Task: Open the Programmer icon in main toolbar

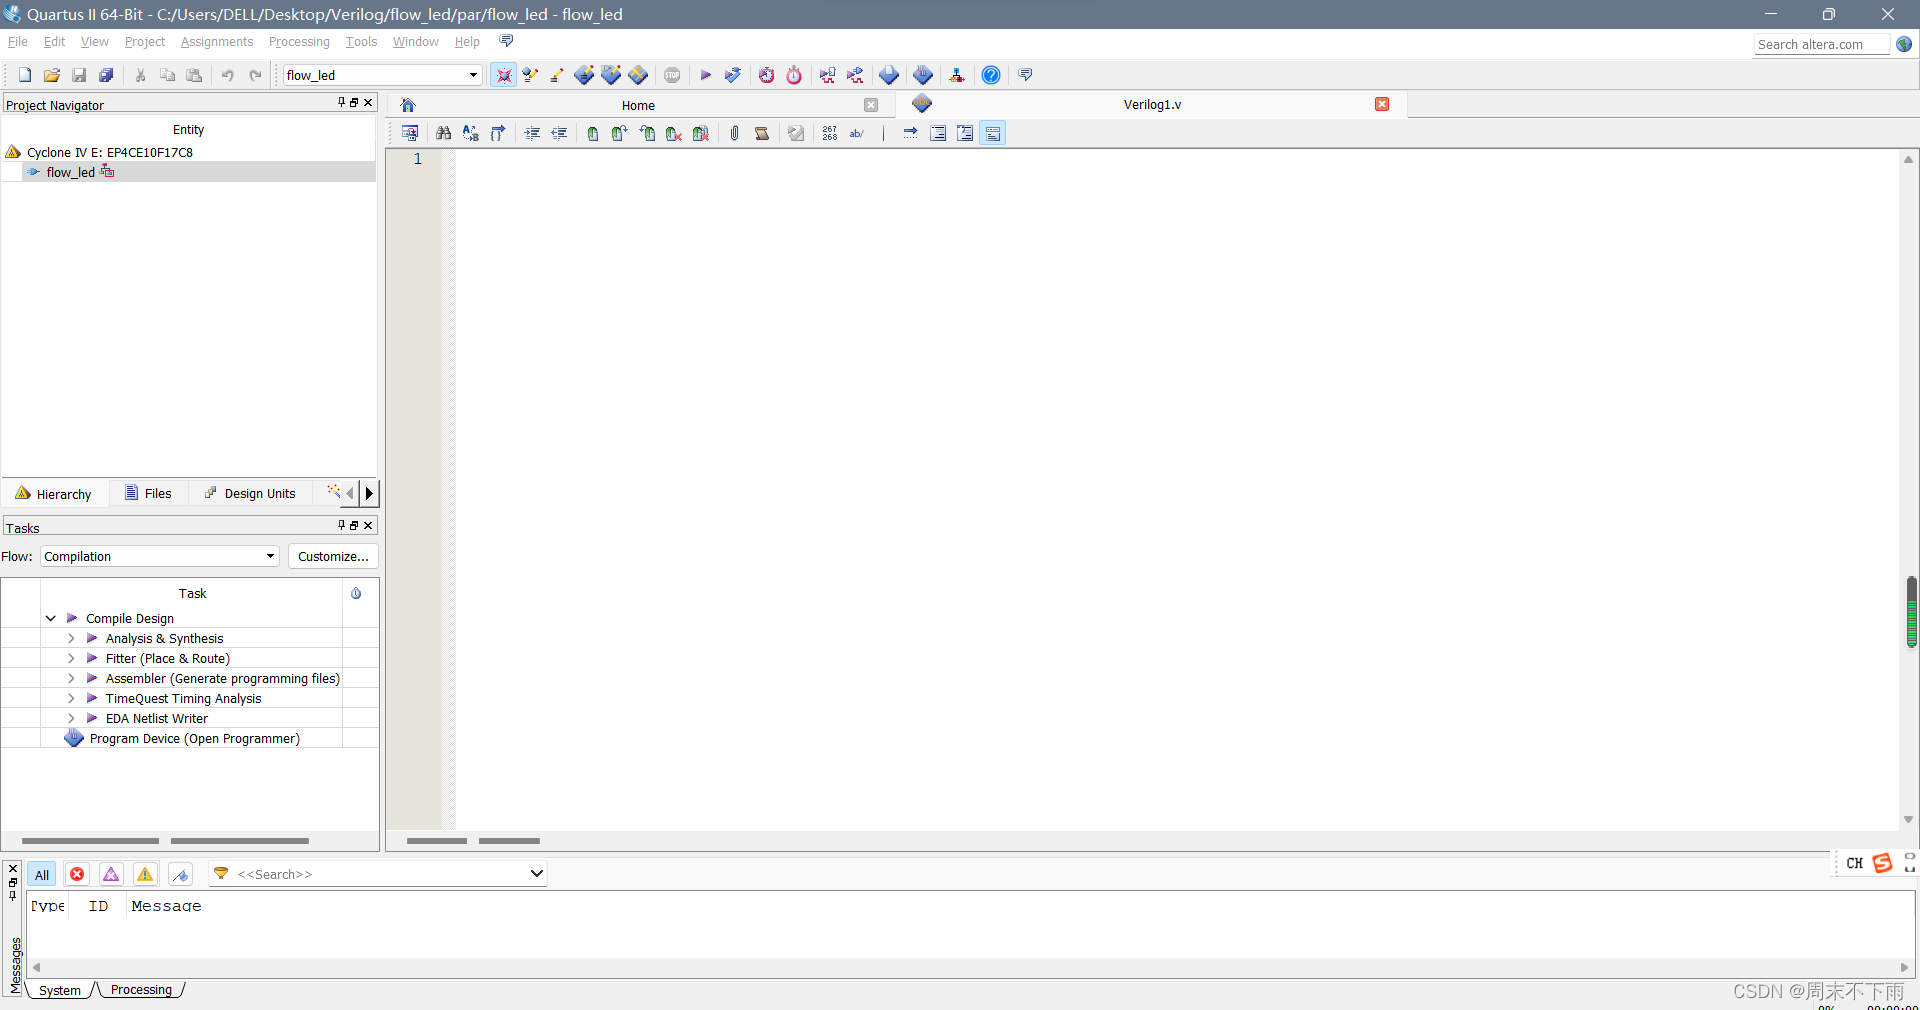Action: [x=923, y=75]
